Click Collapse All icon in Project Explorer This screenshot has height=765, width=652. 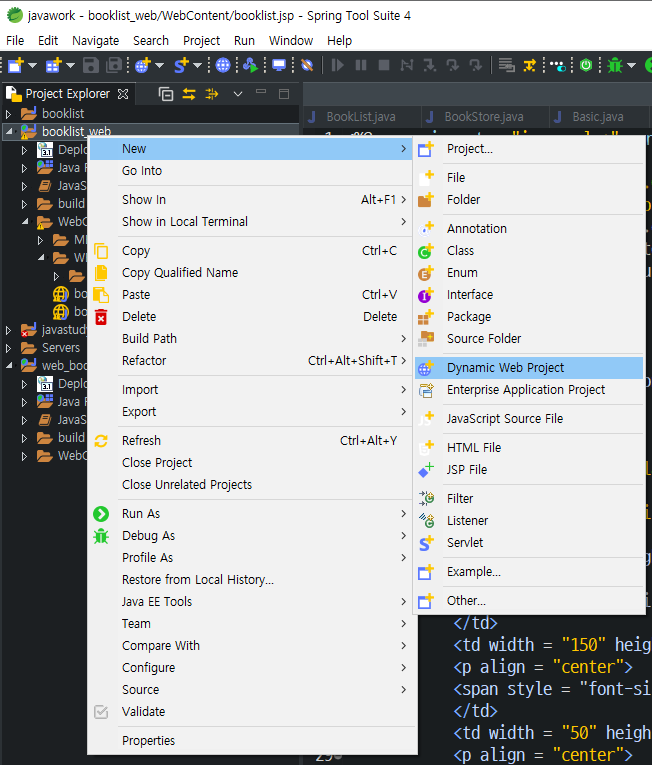(x=166, y=94)
